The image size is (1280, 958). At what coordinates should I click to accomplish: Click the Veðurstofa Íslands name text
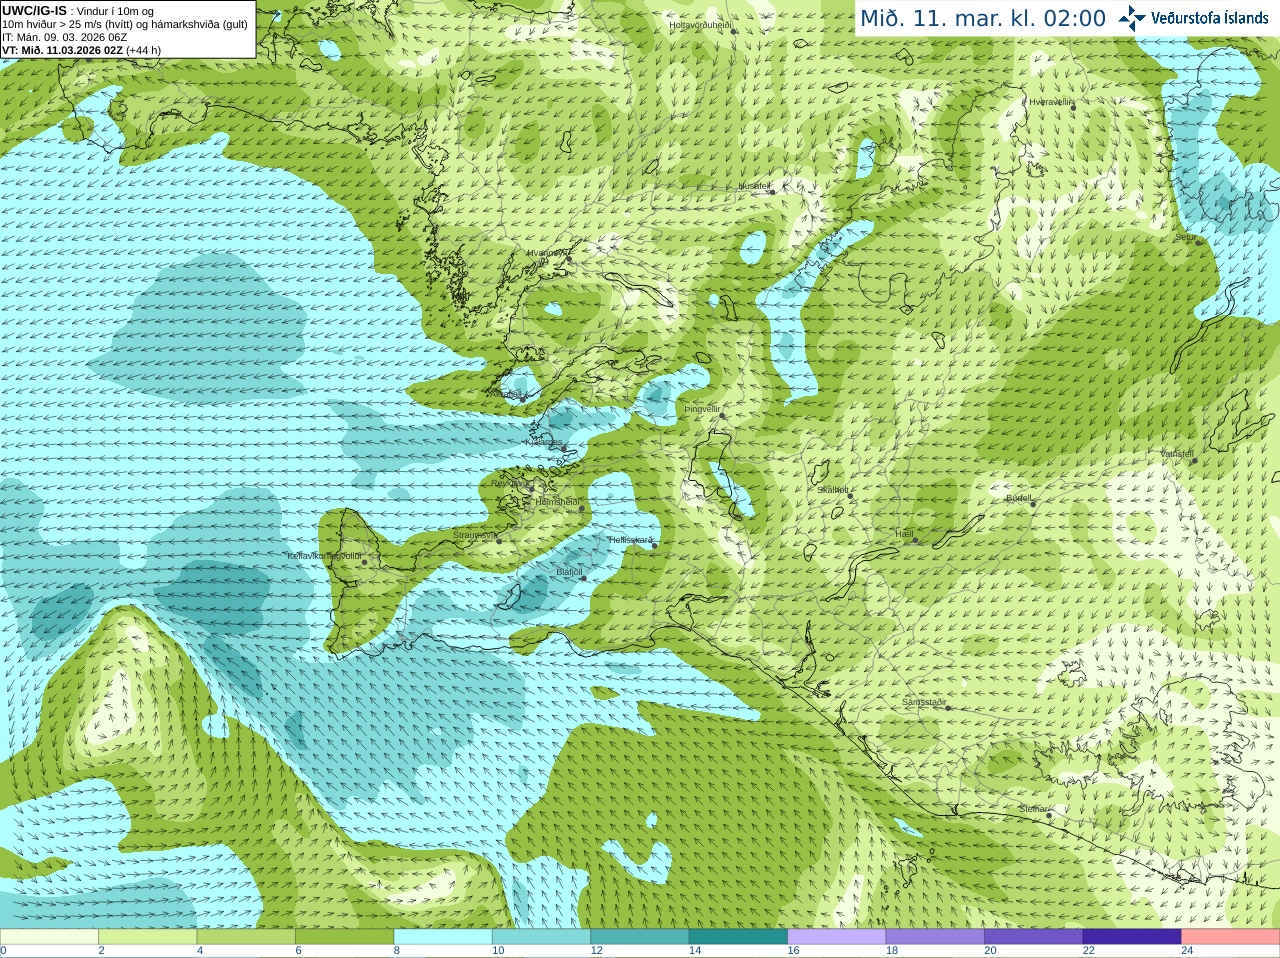point(1210,18)
